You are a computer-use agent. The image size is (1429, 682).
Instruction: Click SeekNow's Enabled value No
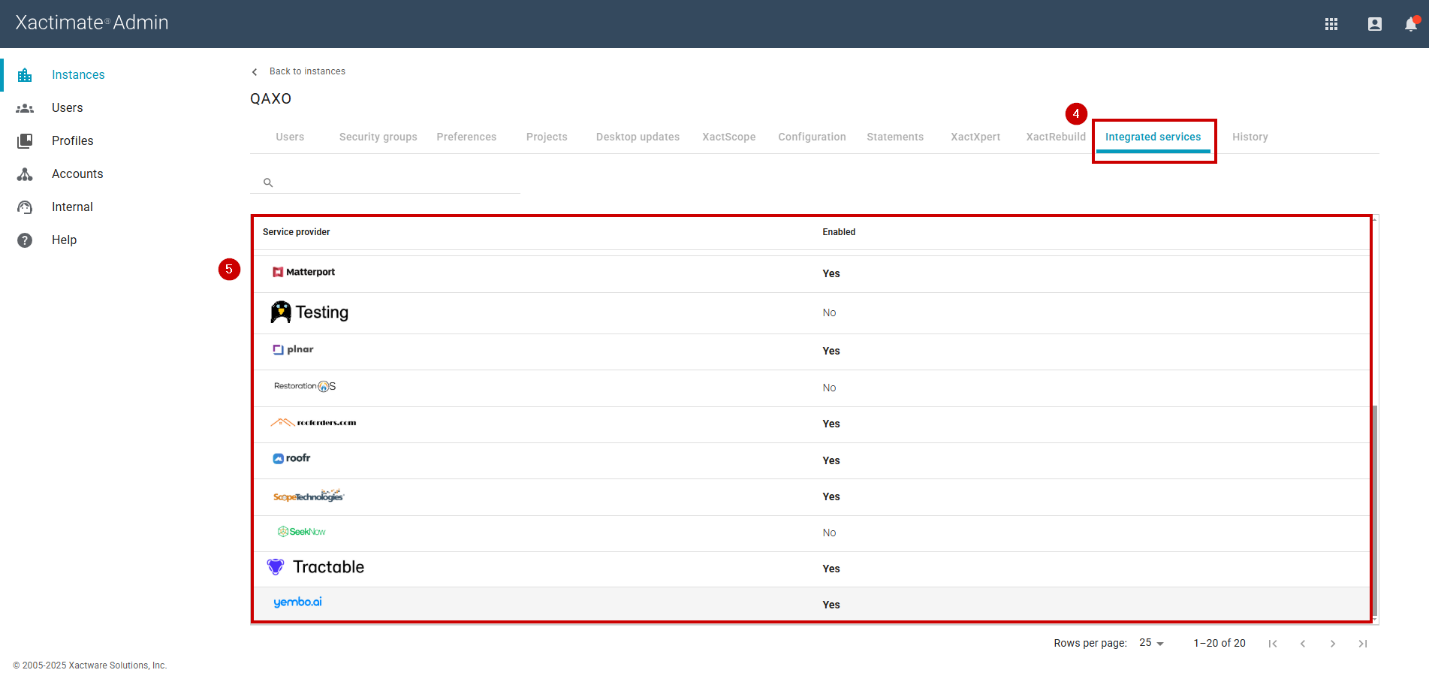coord(829,533)
